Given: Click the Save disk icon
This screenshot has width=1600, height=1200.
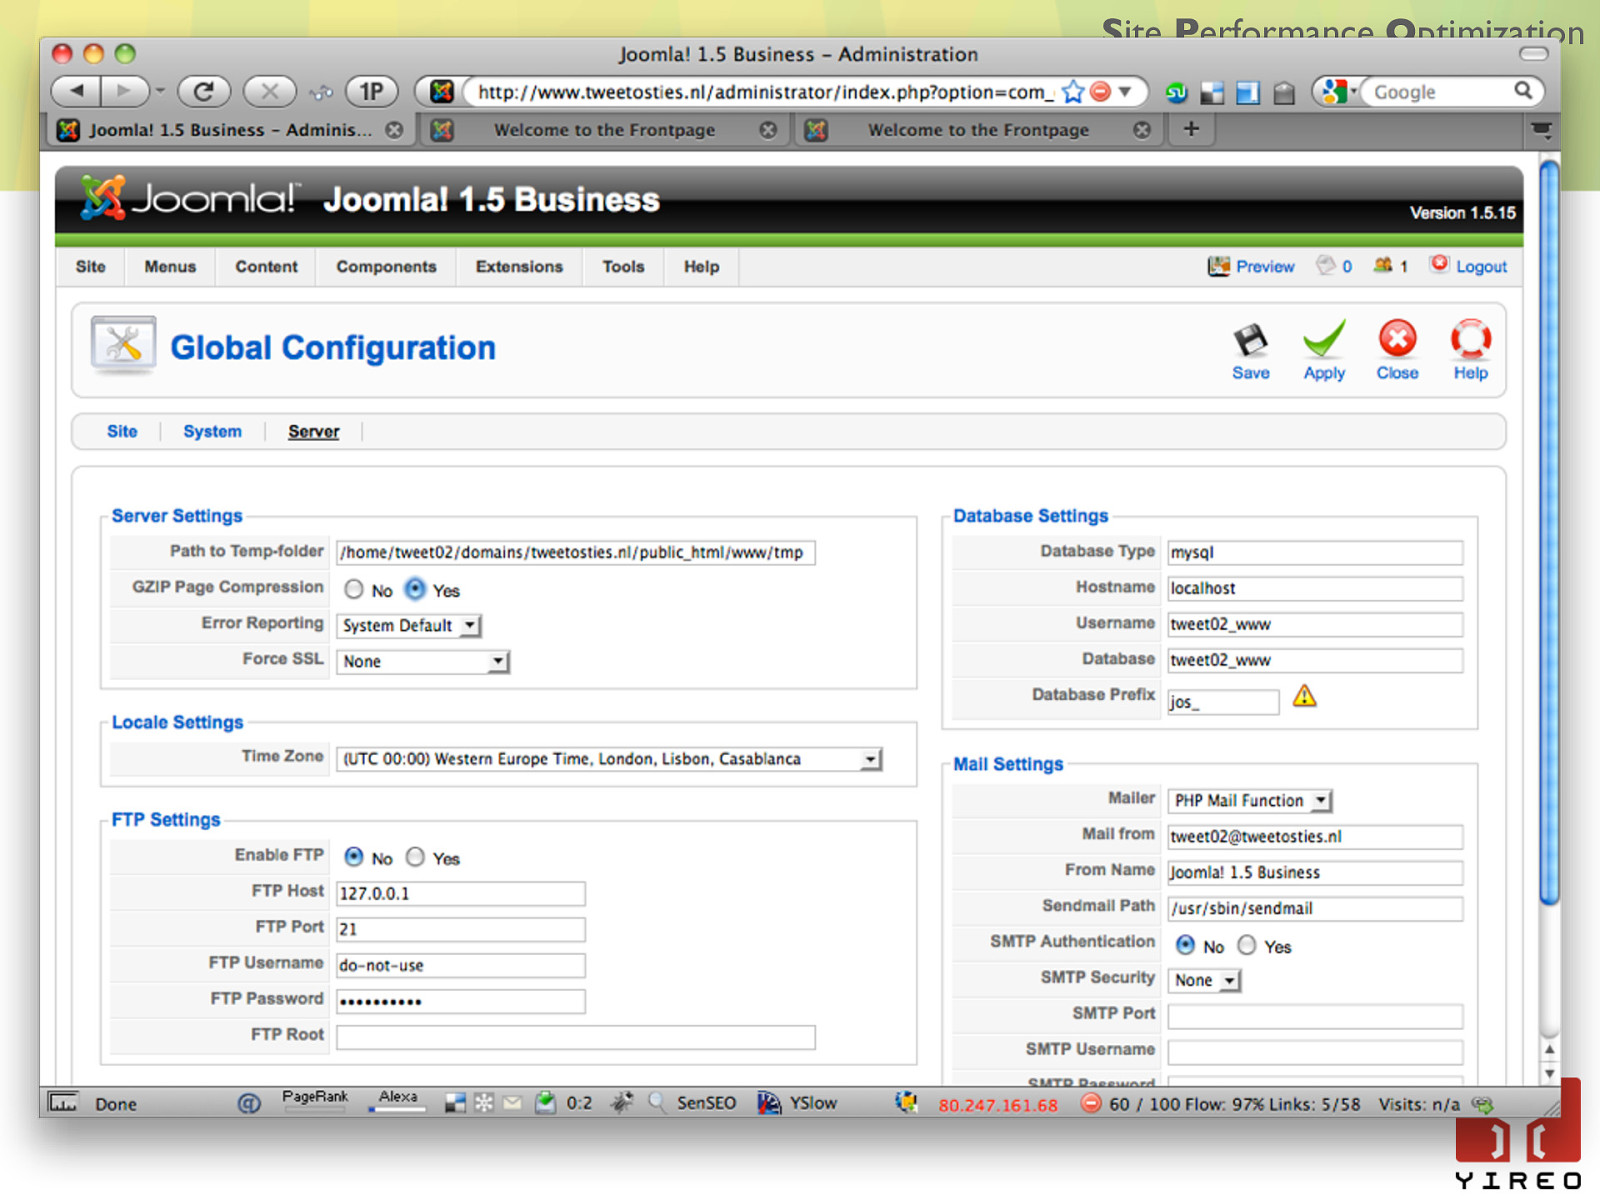Looking at the screenshot, I should [1250, 341].
